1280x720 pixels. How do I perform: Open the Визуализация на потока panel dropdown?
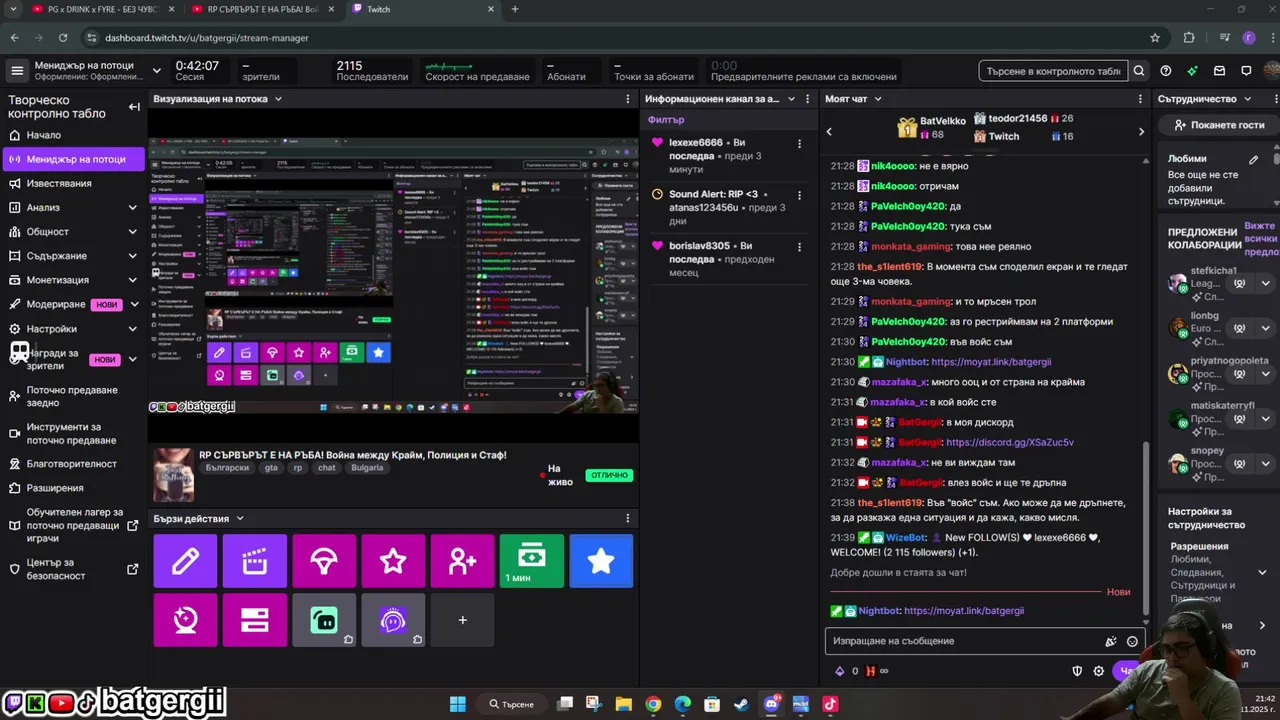[x=278, y=99]
